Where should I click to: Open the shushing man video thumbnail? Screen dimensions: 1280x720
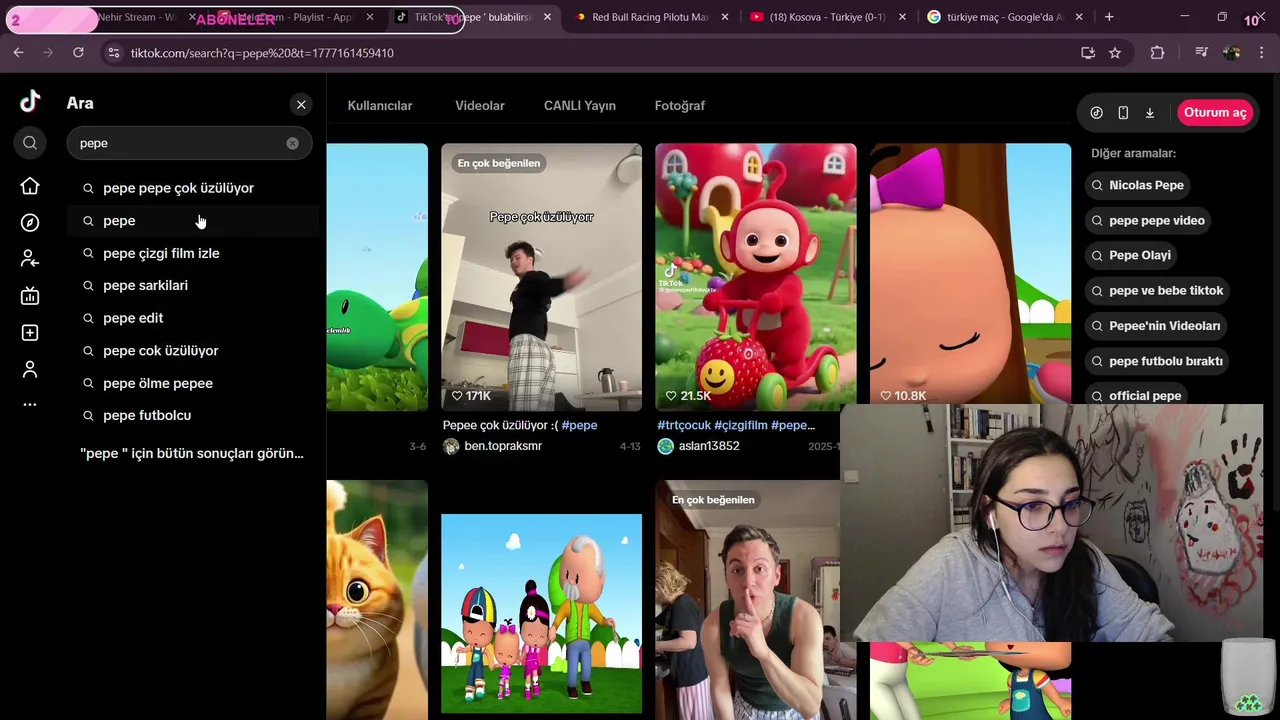[747, 600]
